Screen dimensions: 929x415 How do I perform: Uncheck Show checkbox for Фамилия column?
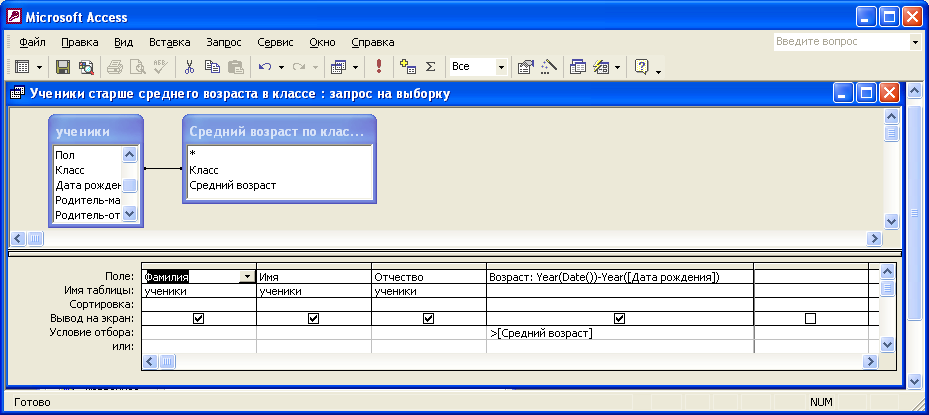pos(198,319)
